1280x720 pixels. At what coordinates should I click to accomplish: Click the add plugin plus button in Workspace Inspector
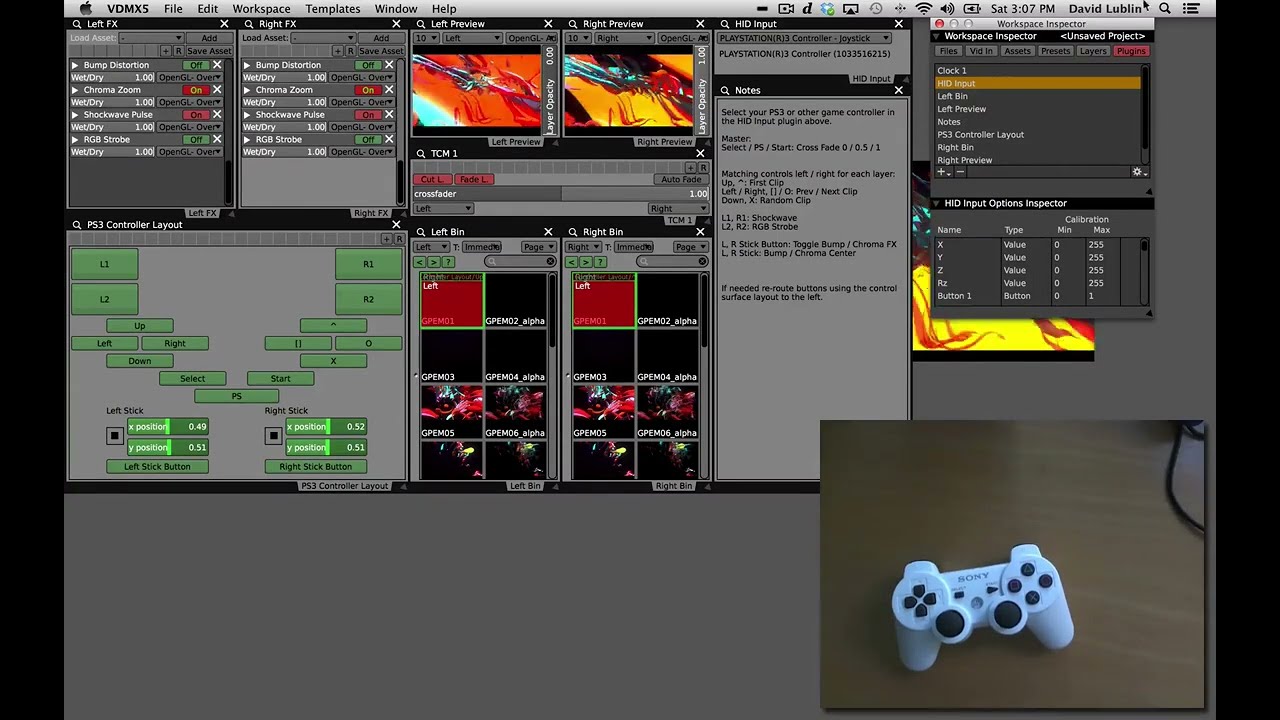(942, 172)
